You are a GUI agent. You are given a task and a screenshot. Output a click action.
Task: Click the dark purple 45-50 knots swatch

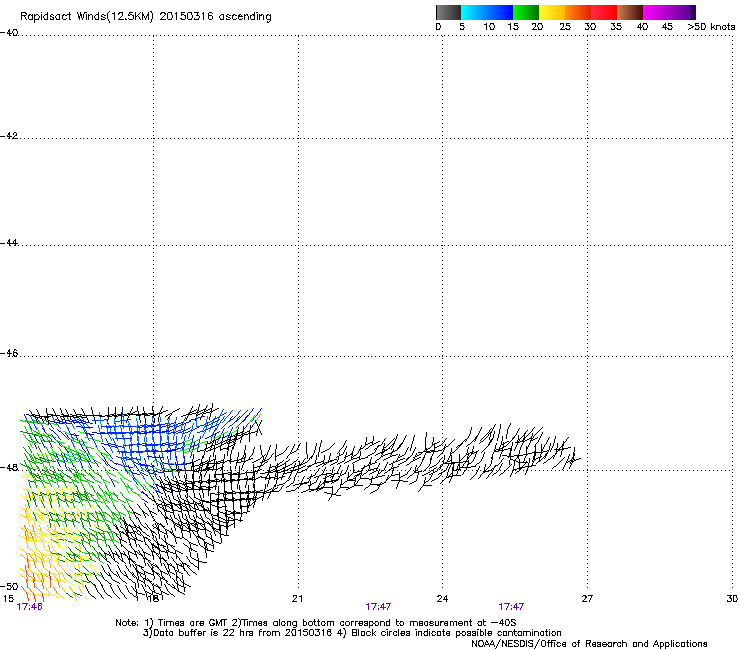click(682, 12)
